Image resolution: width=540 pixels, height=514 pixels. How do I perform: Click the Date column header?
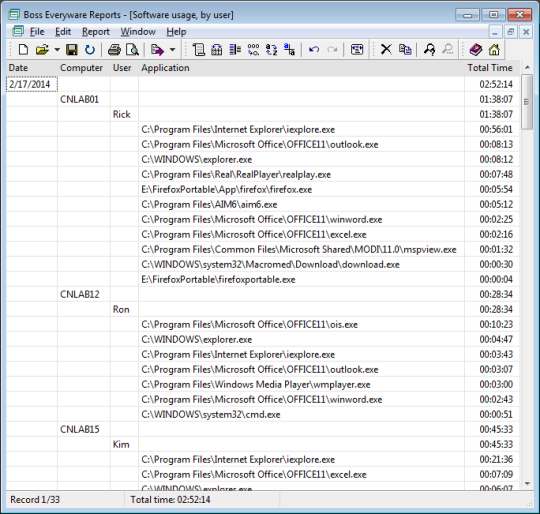(x=32, y=68)
